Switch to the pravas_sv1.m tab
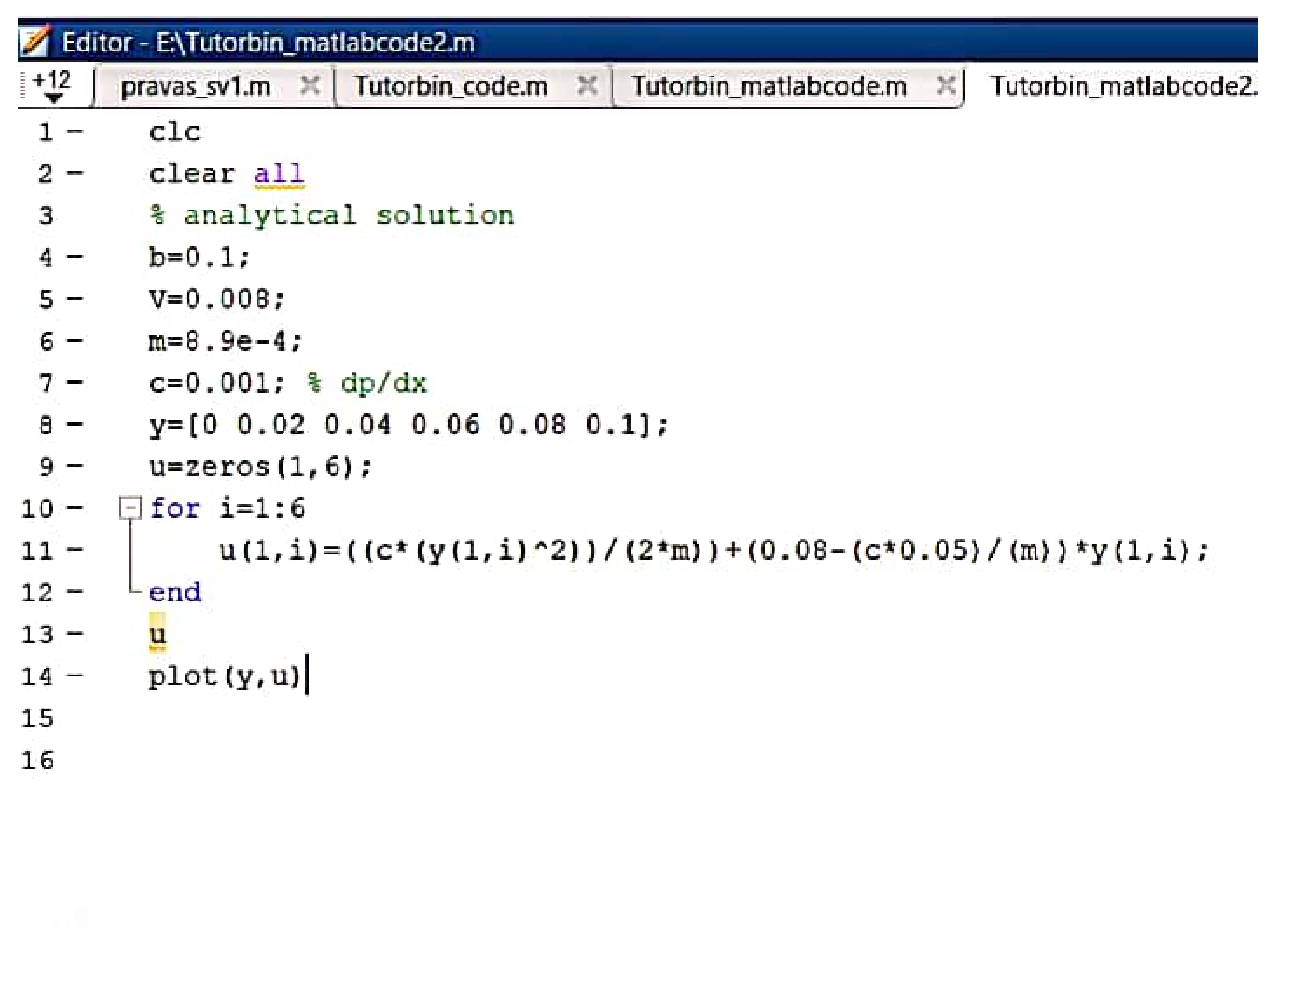The image size is (1305, 1004). [x=195, y=87]
